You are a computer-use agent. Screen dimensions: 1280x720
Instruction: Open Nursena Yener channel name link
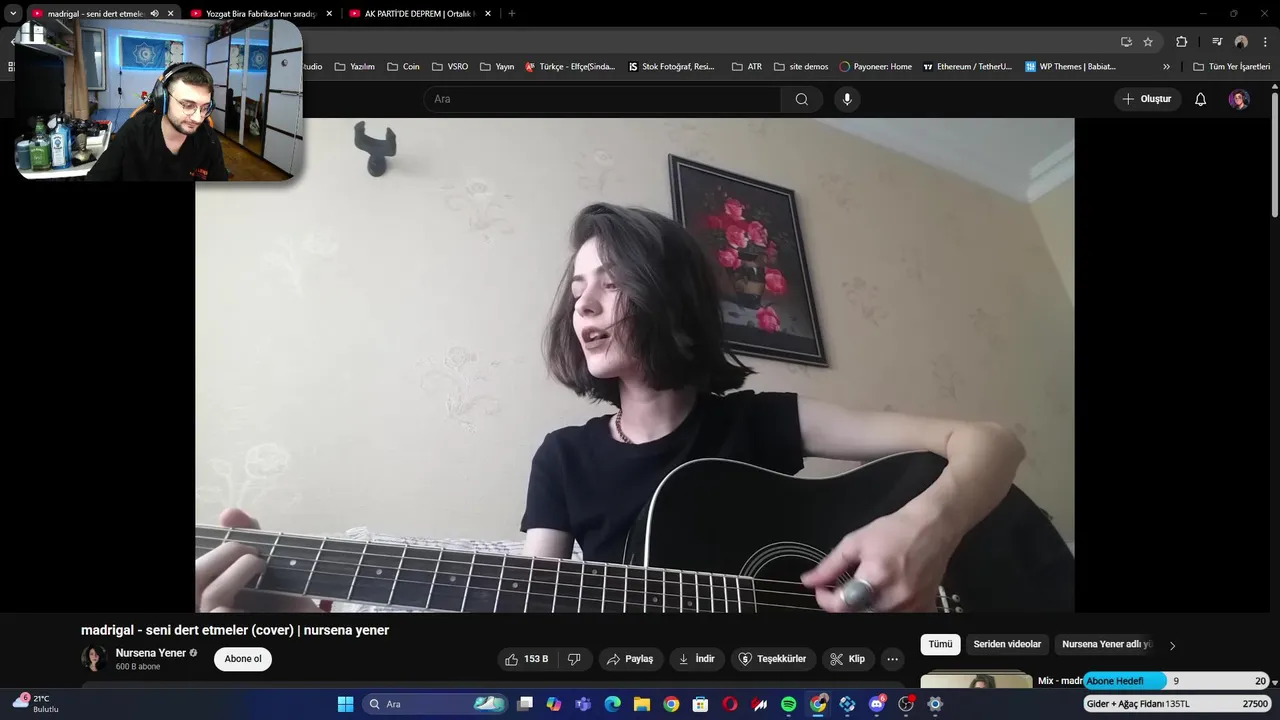(x=151, y=653)
